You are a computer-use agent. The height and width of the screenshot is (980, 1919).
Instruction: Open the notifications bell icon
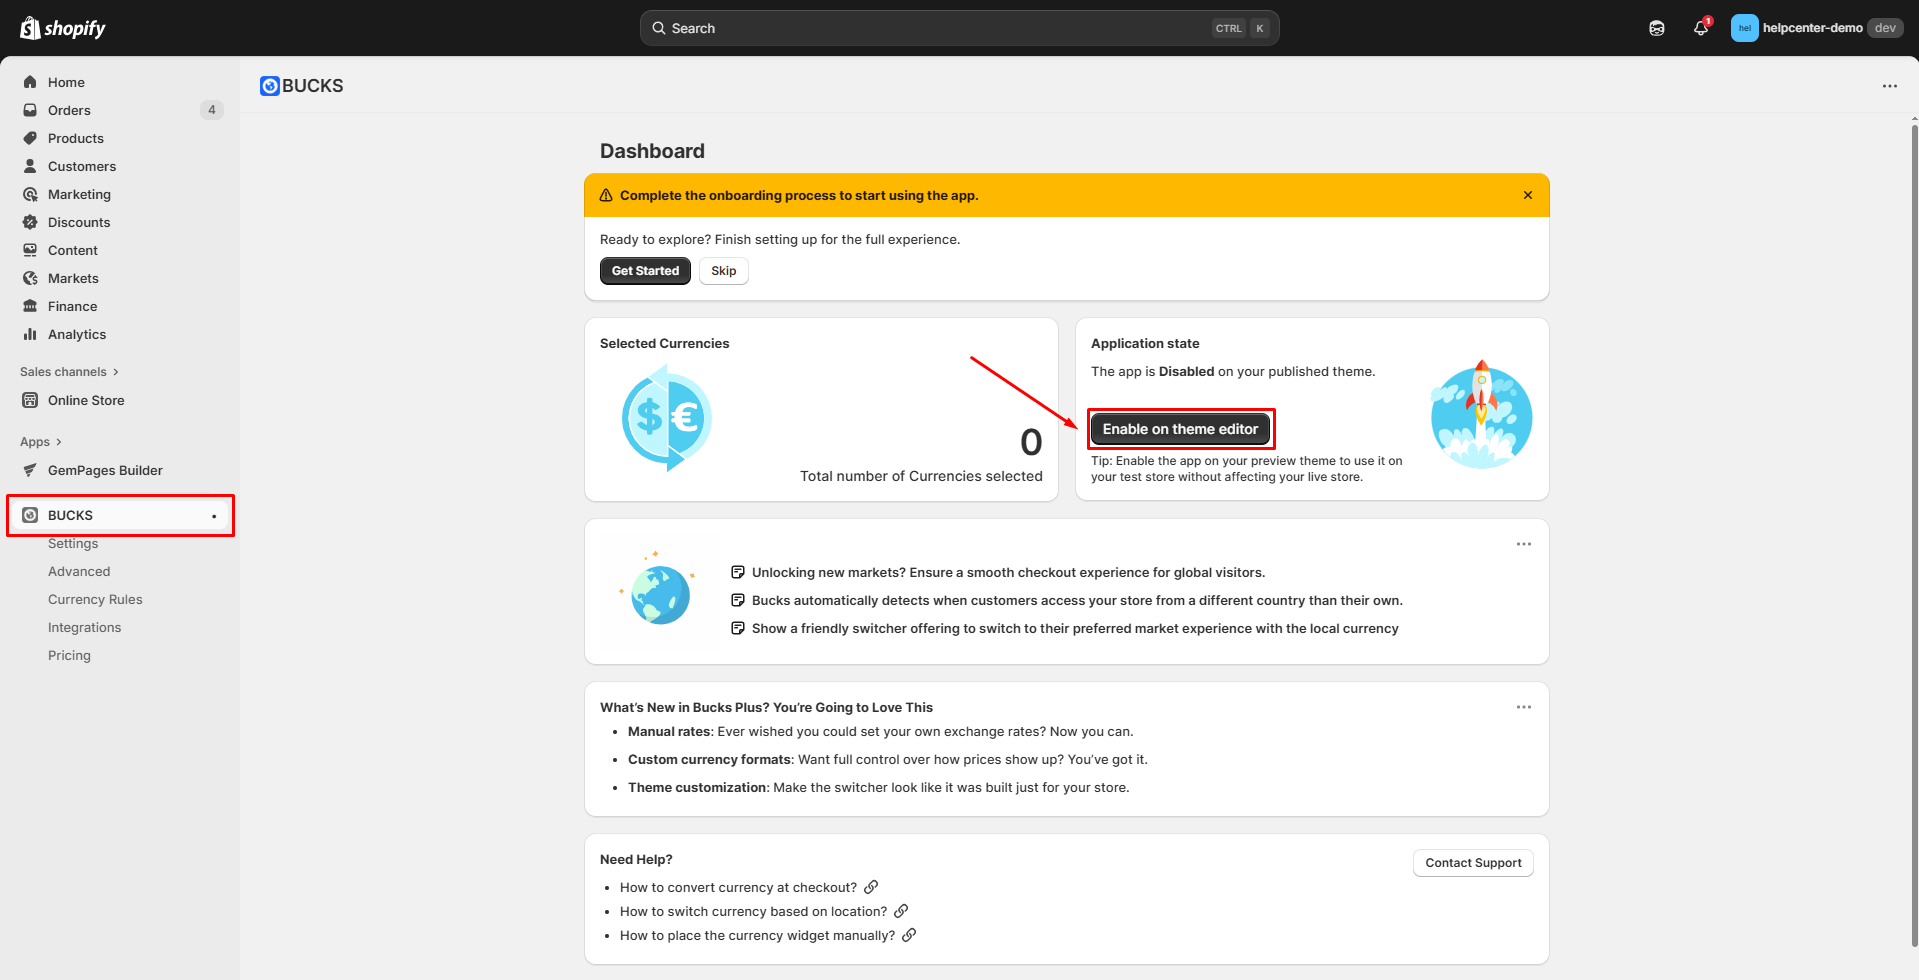point(1700,28)
